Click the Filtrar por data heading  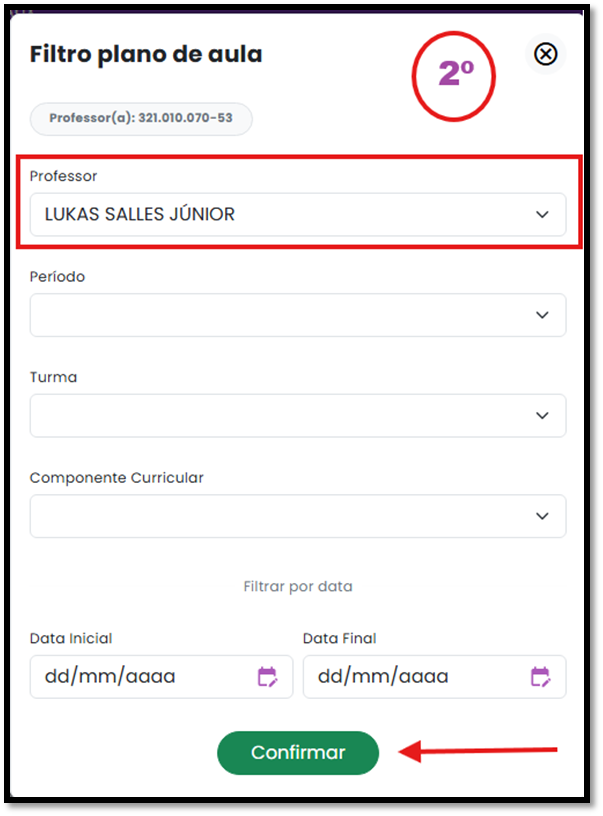point(298,586)
